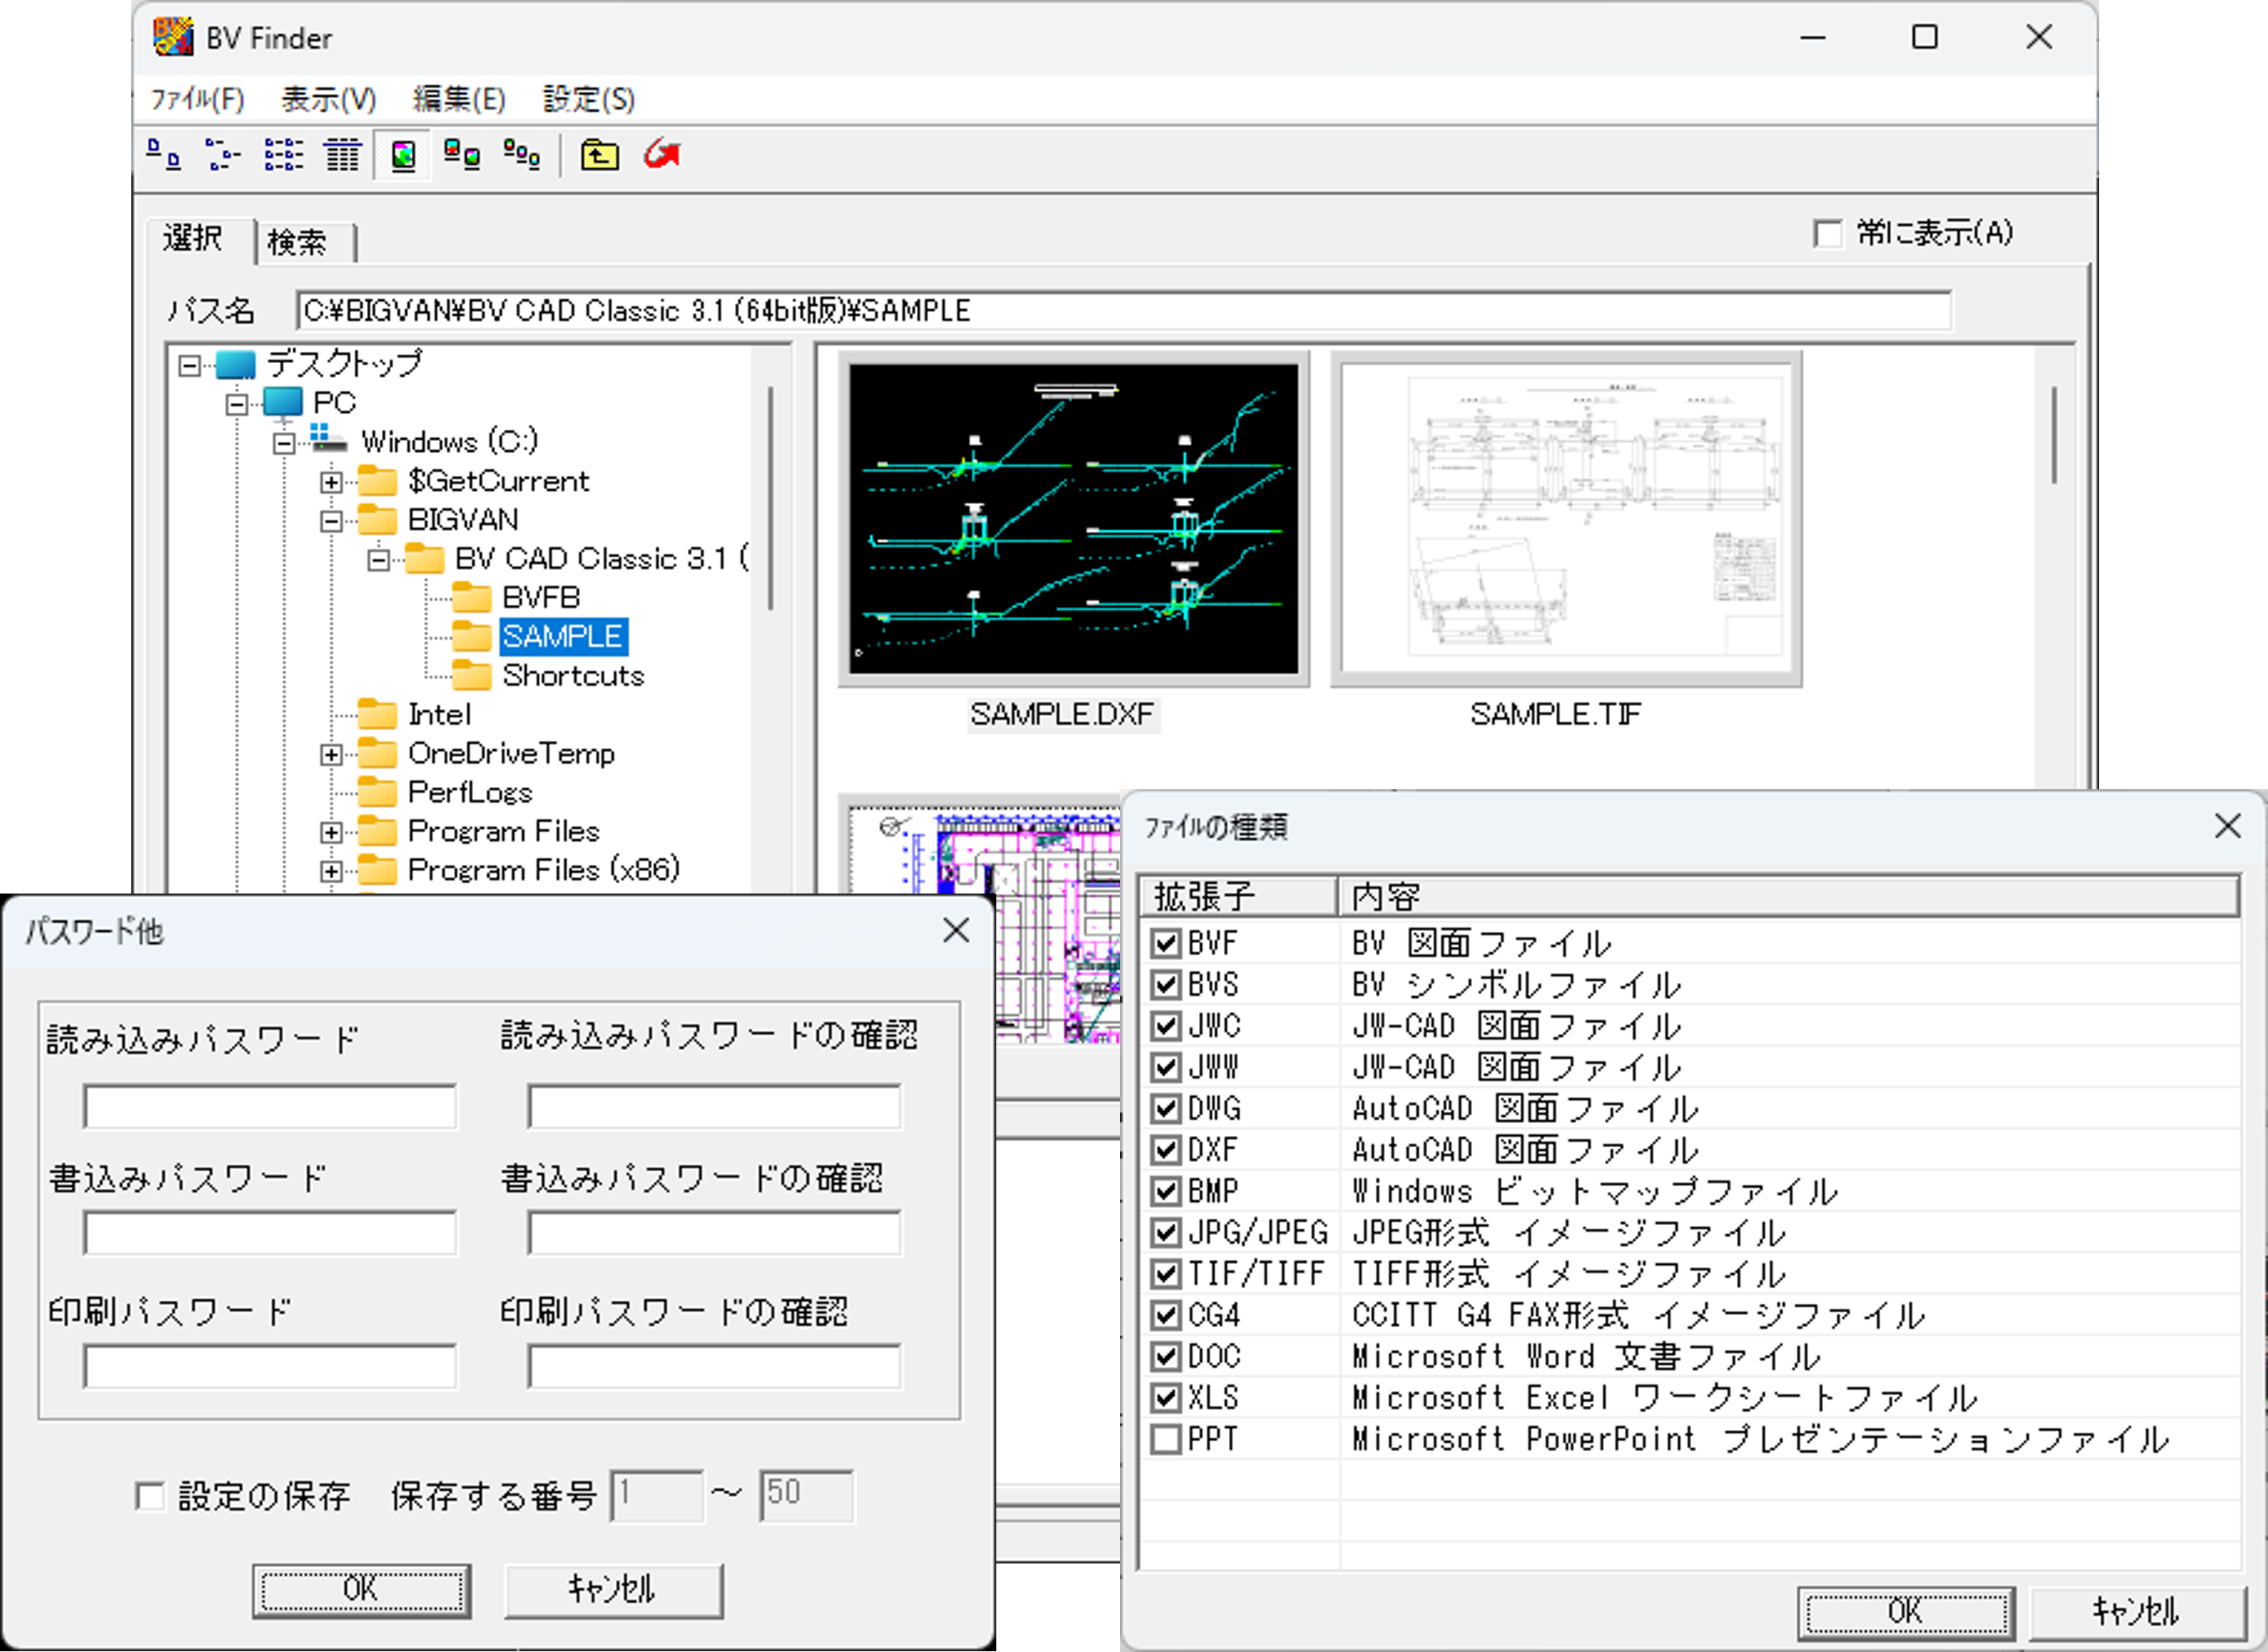This screenshot has width=2268, height=1652.
Task: Select the medium thumbnail view icon
Action: (x=462, y=156)
